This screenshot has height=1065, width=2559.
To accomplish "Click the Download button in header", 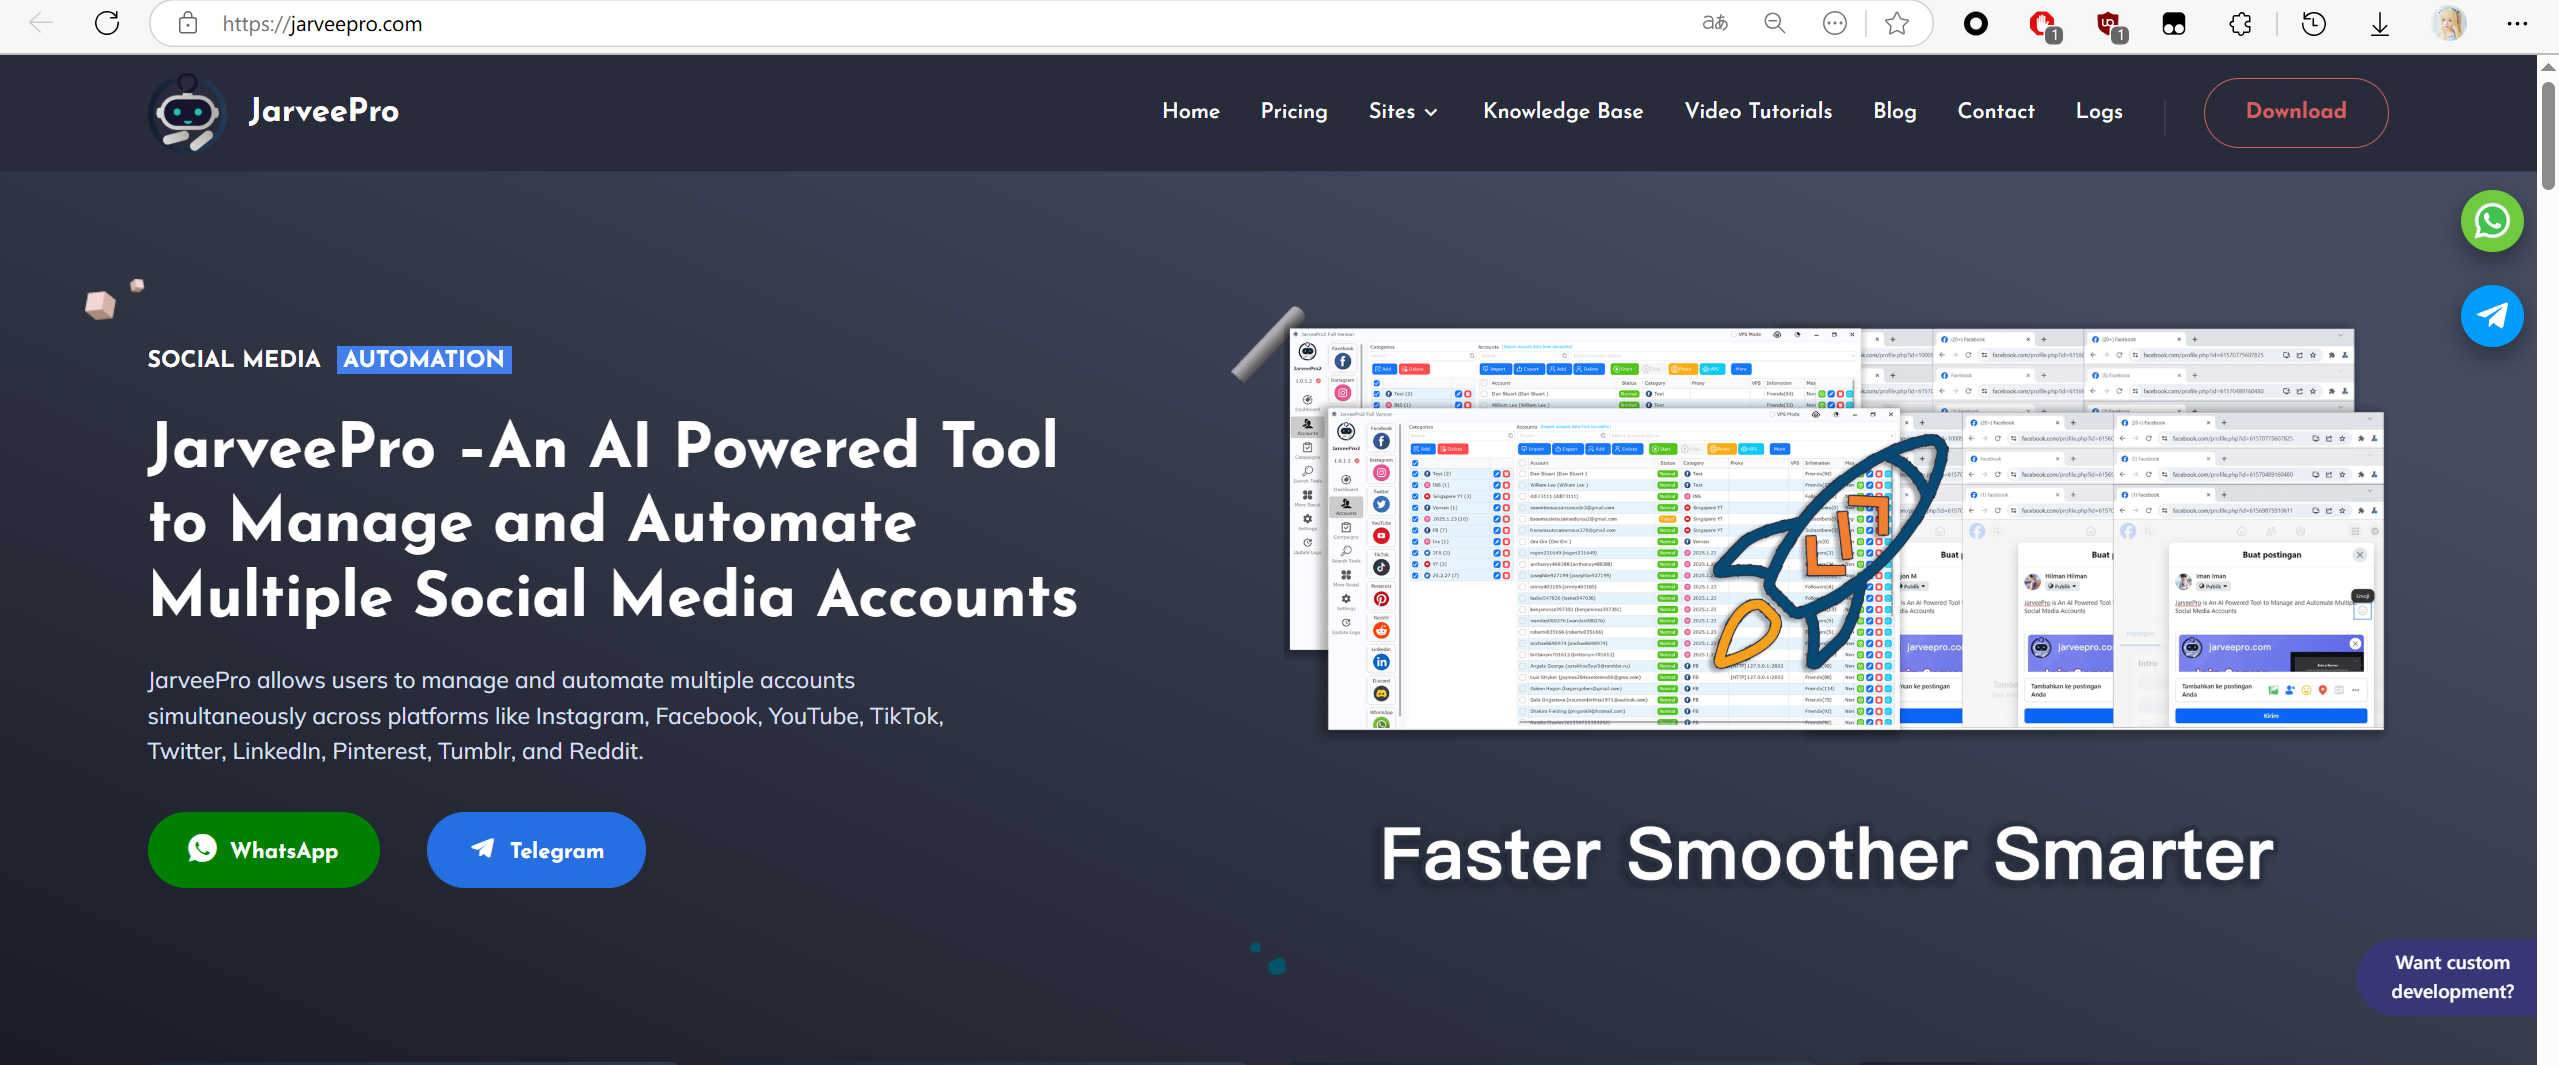I will tap(2296, 112).
